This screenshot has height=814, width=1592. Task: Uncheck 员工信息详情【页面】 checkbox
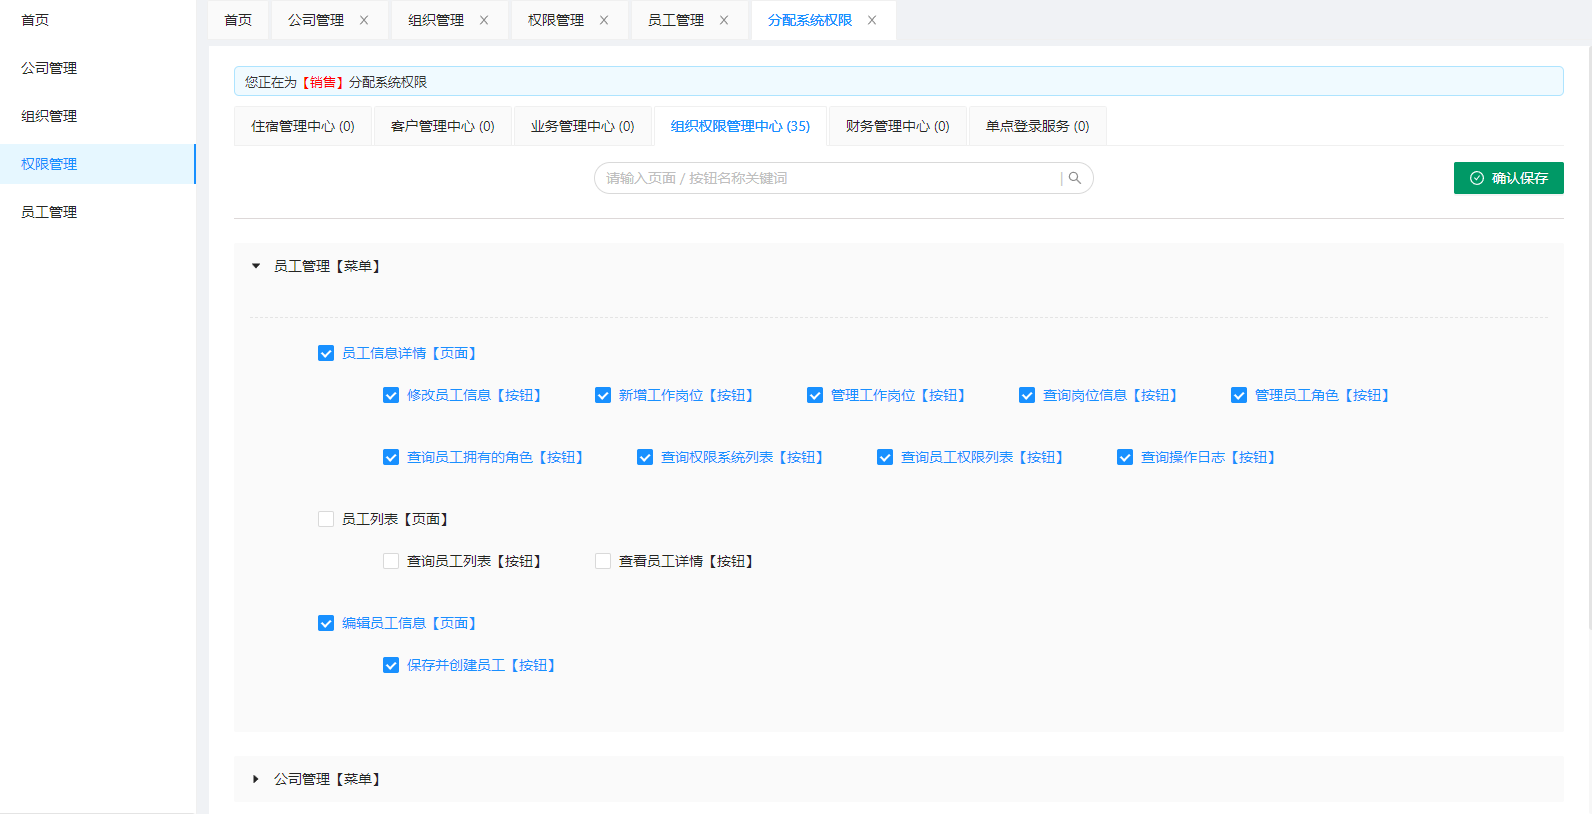tap(326, 353)
